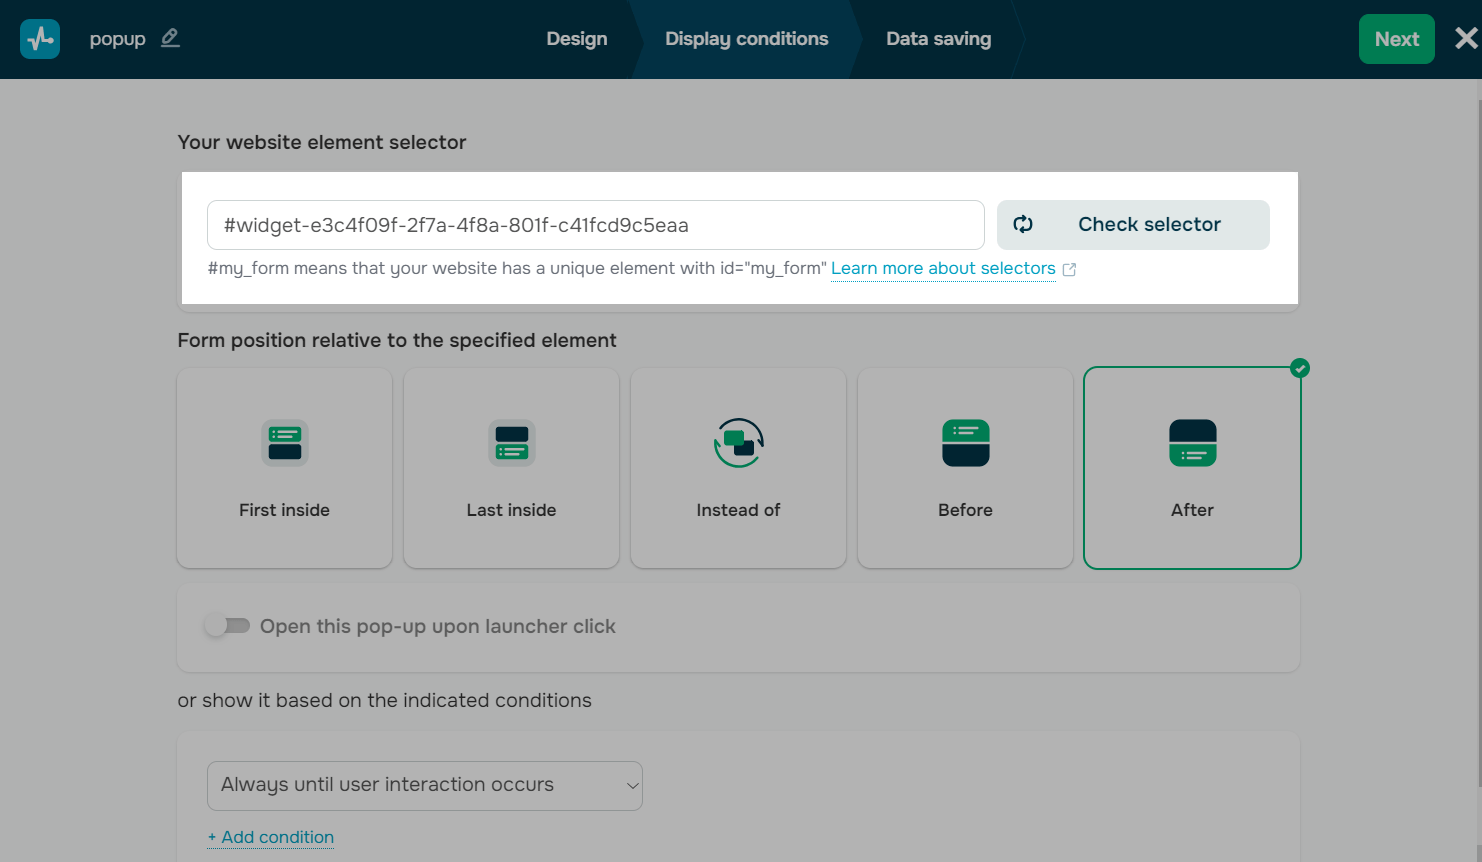Click the Add condition link
The width and height of the screenshot is (1482, 862).
[271, 837]
